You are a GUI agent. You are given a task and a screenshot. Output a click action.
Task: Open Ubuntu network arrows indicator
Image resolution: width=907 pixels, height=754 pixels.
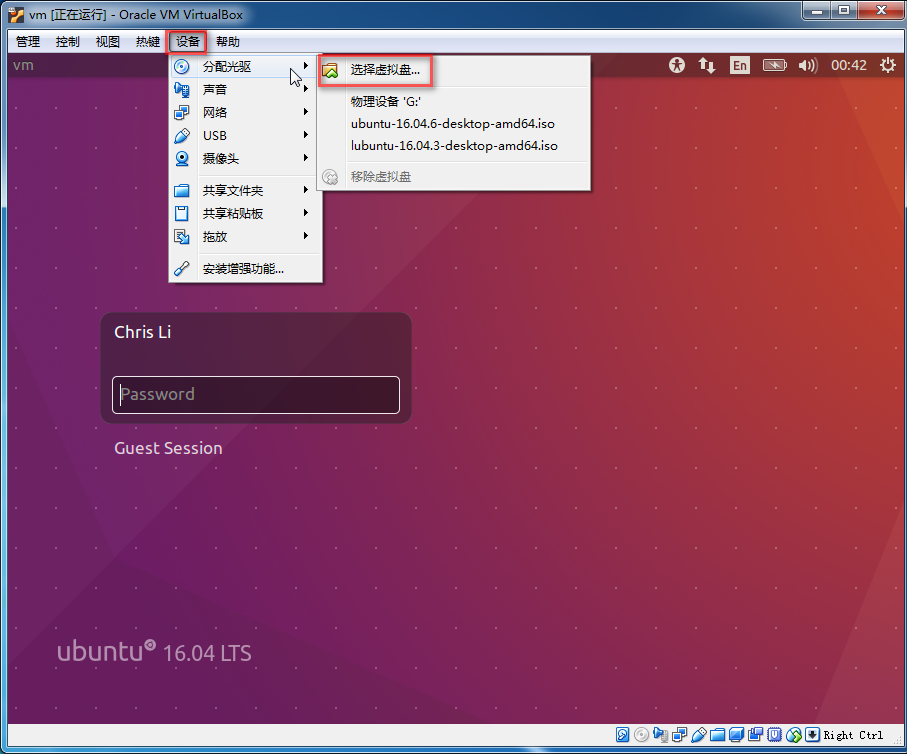coord(707,65)
